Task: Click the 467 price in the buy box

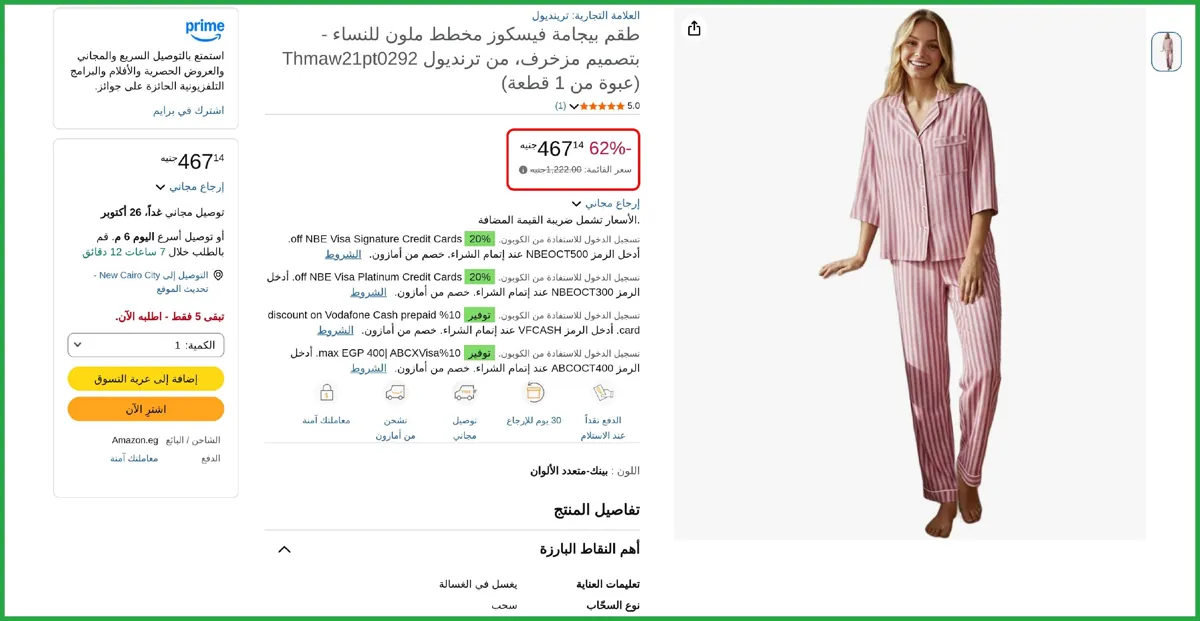Action: click(193, 161)
